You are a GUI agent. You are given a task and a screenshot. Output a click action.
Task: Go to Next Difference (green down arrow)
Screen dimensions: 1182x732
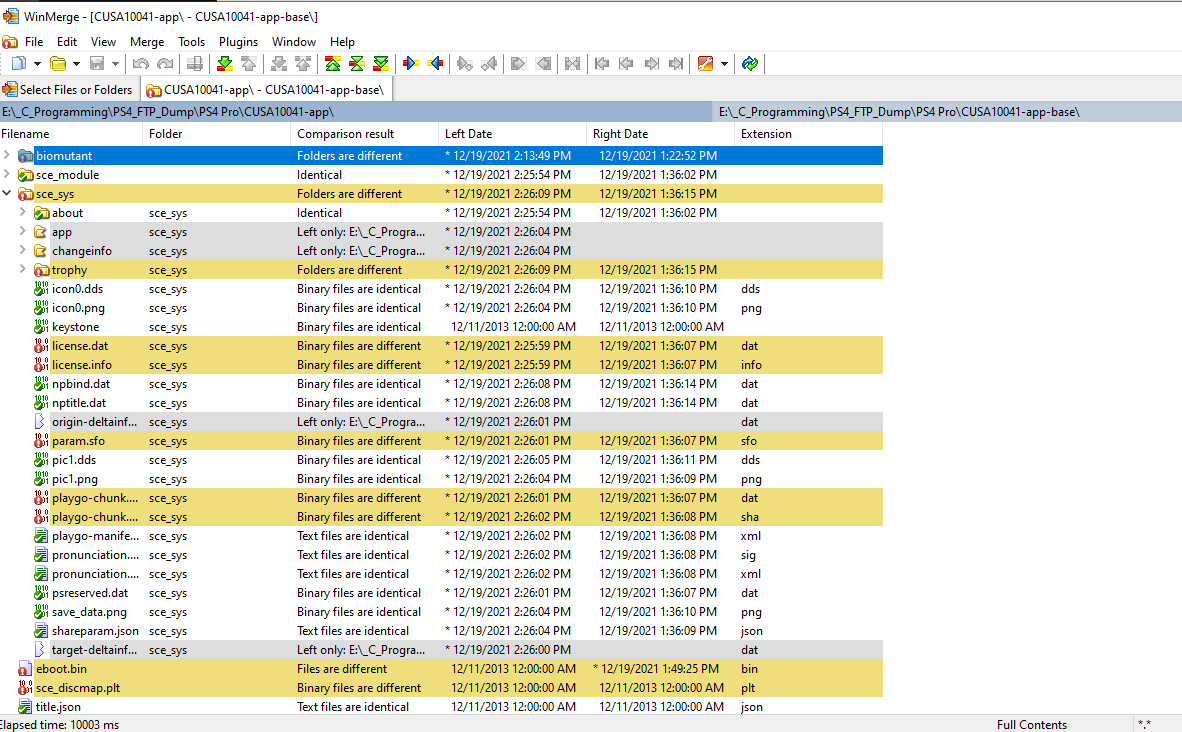[x=224, y=64]
